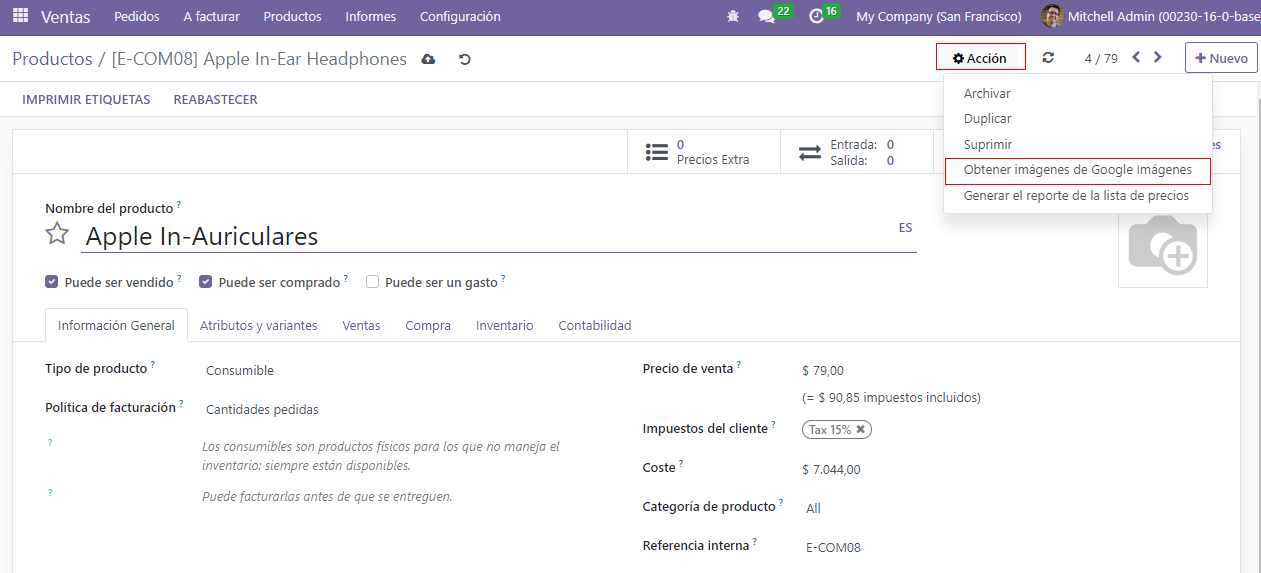Click REABASTECER button

216,100
